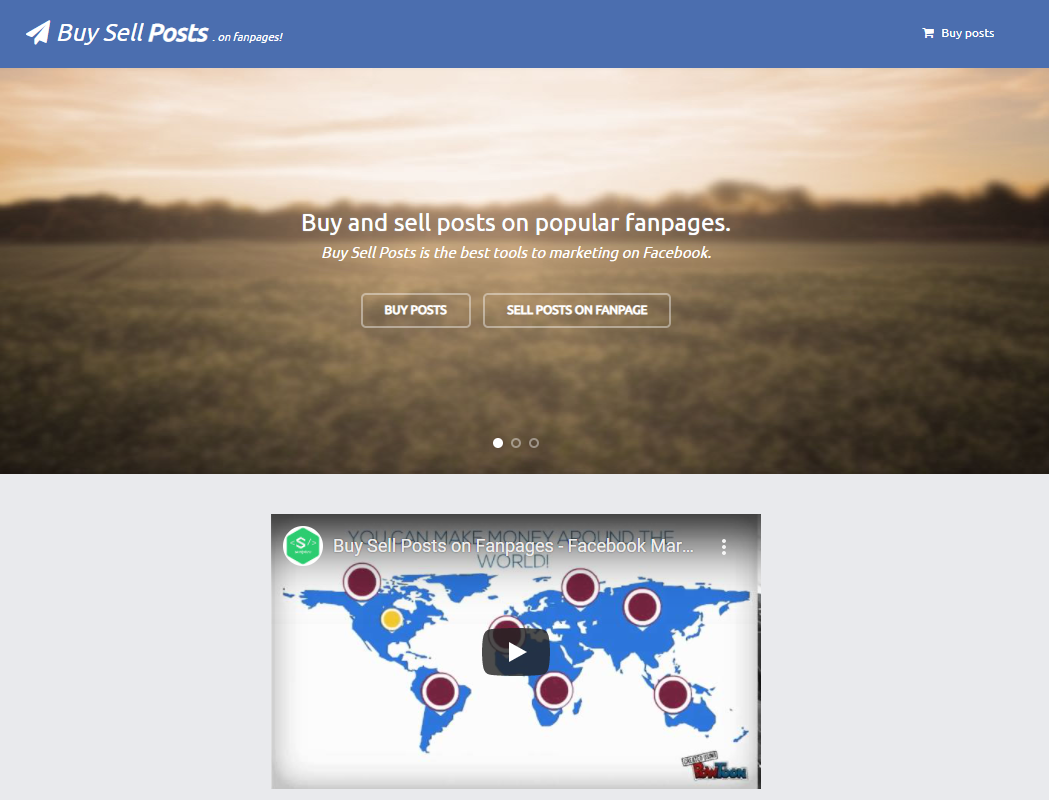
Task: Switch to the second carousel slide dot
Action: coord(516,443)
